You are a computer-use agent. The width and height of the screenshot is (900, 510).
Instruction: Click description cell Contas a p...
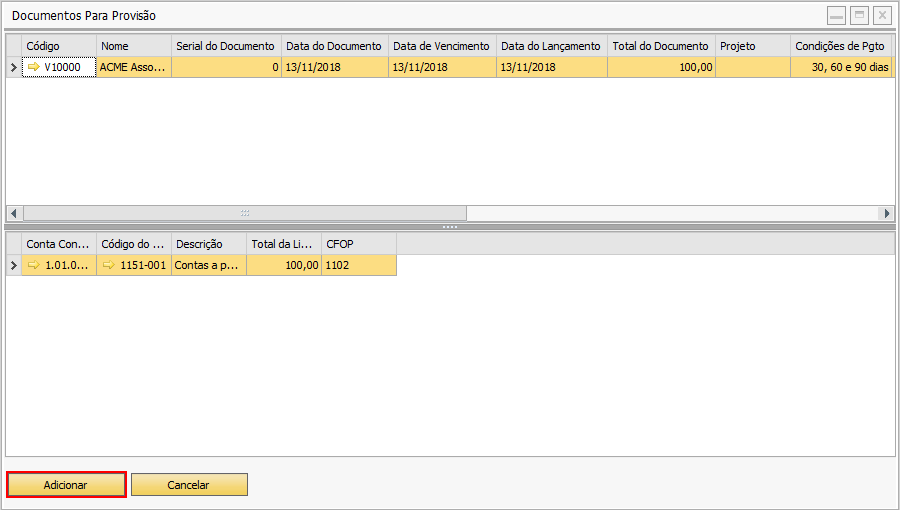click(x=209, y=265)
